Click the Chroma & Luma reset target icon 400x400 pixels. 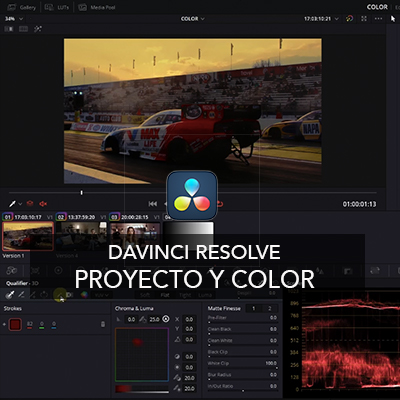(x=166, y=319)
